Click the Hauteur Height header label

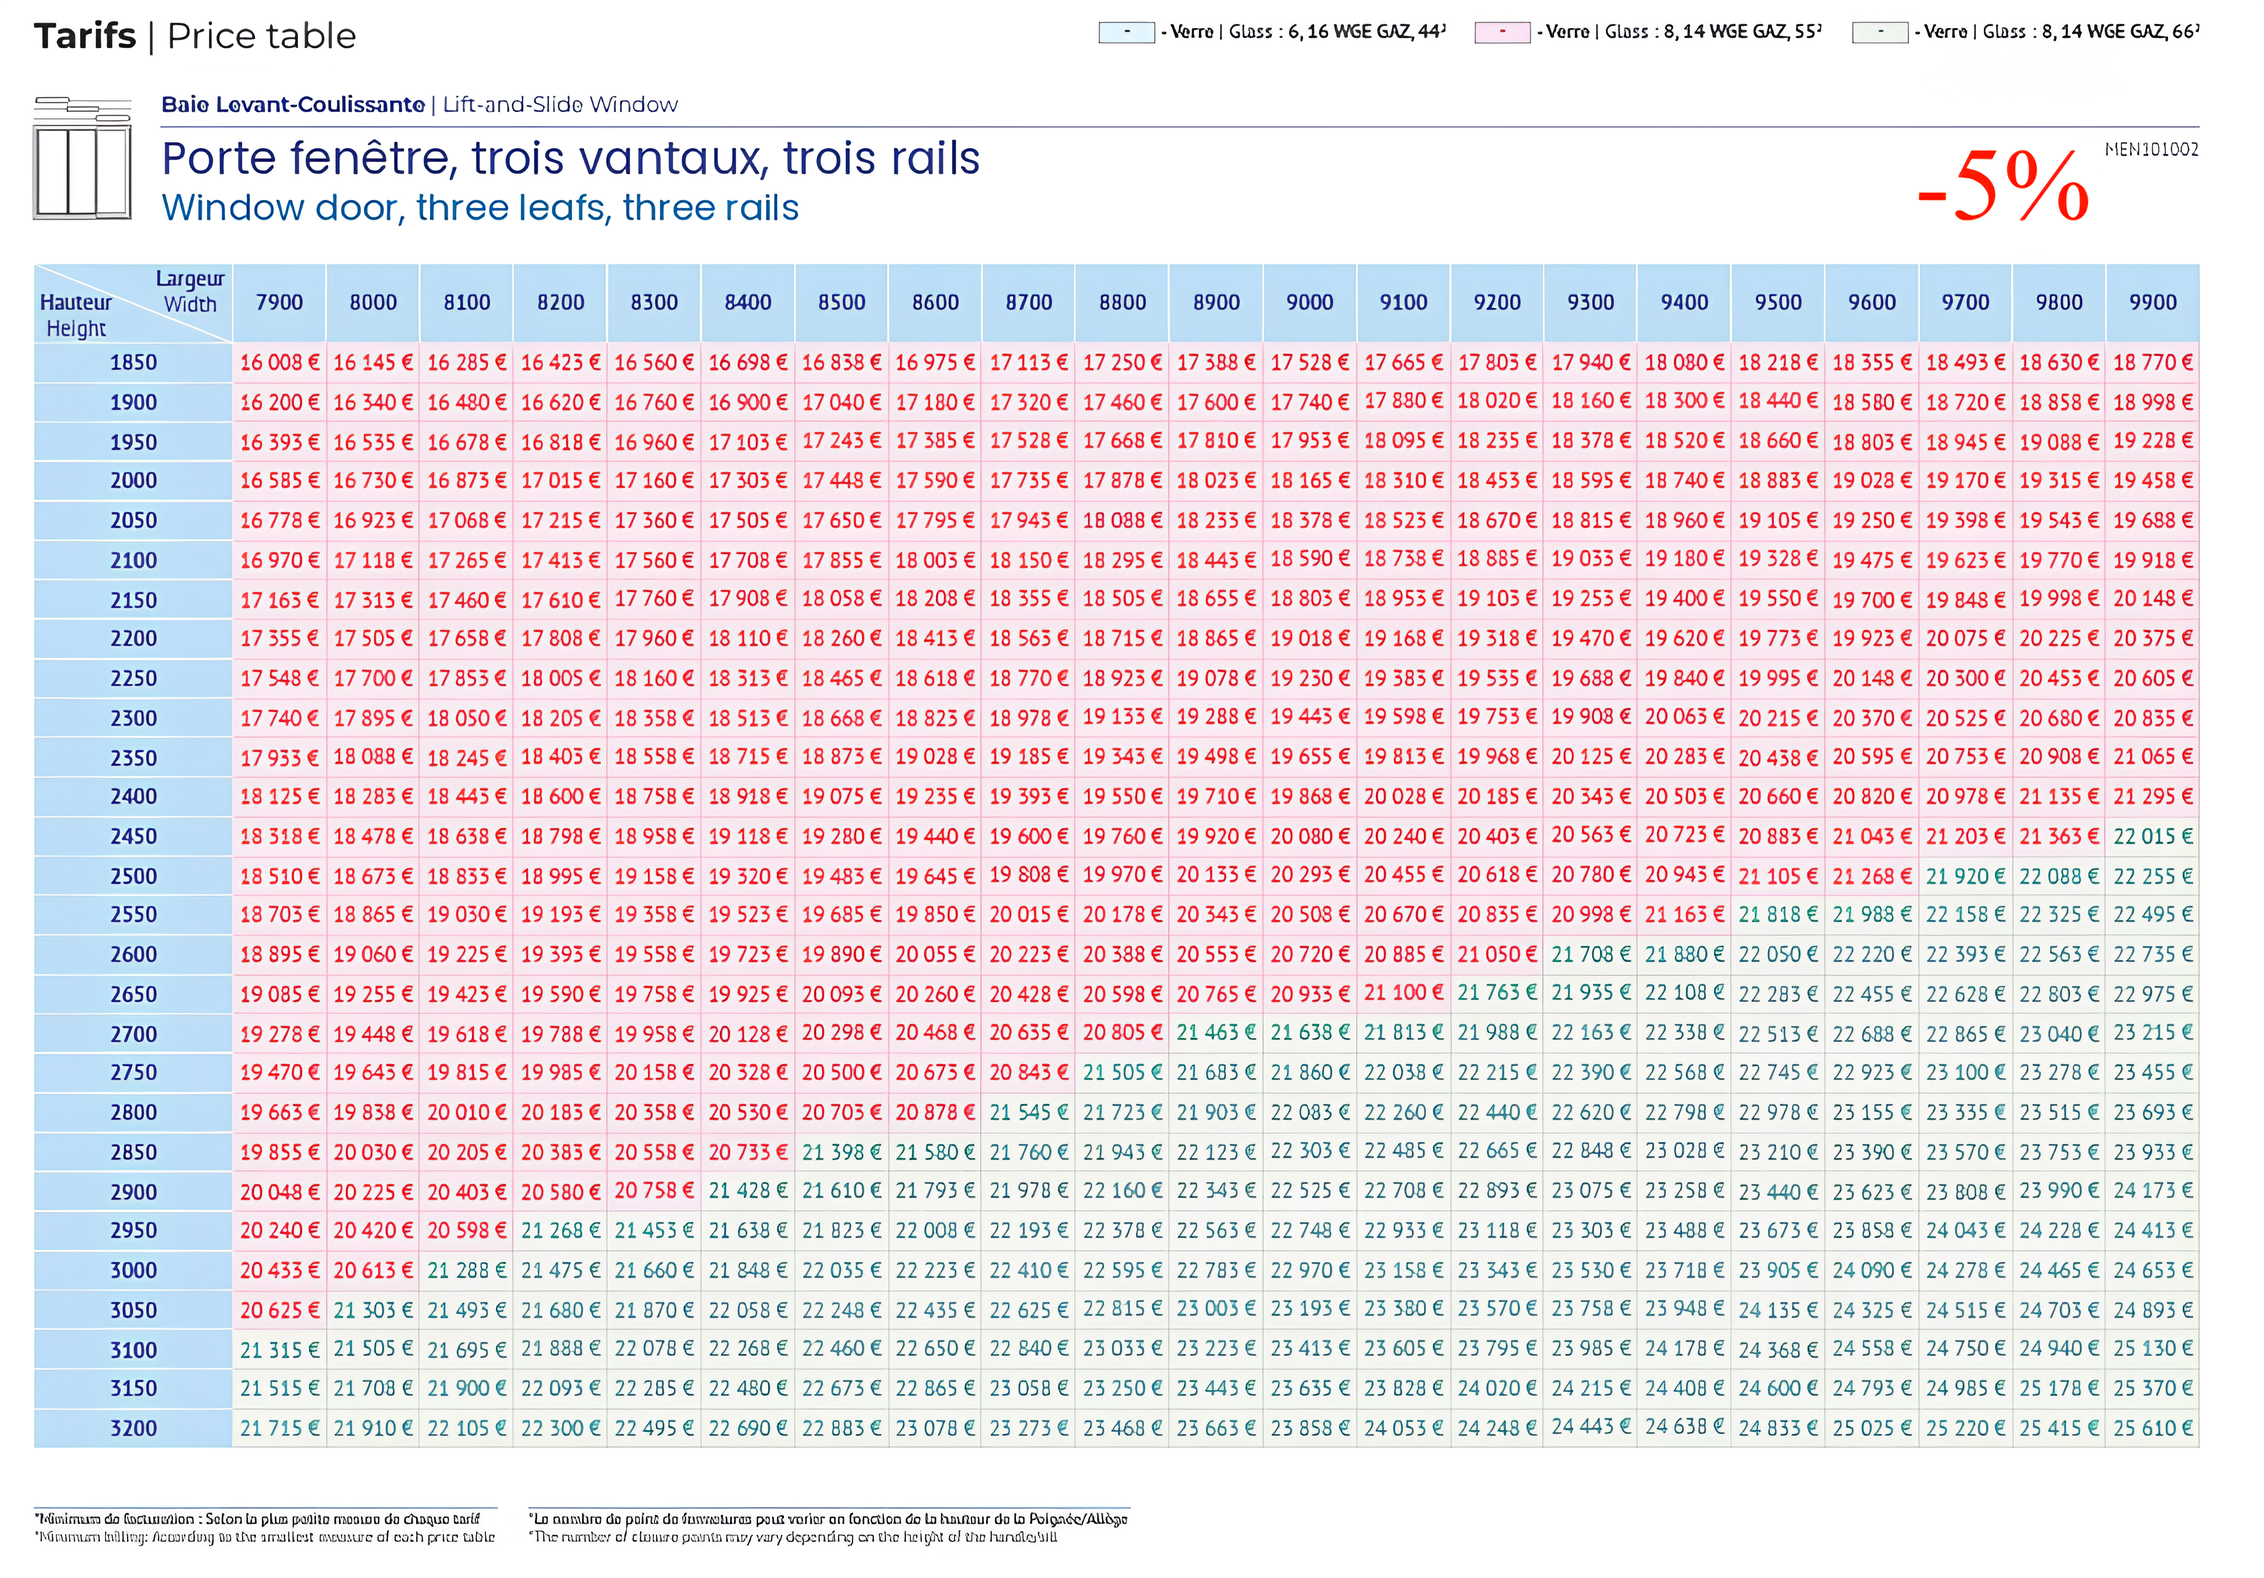[75, 315]
